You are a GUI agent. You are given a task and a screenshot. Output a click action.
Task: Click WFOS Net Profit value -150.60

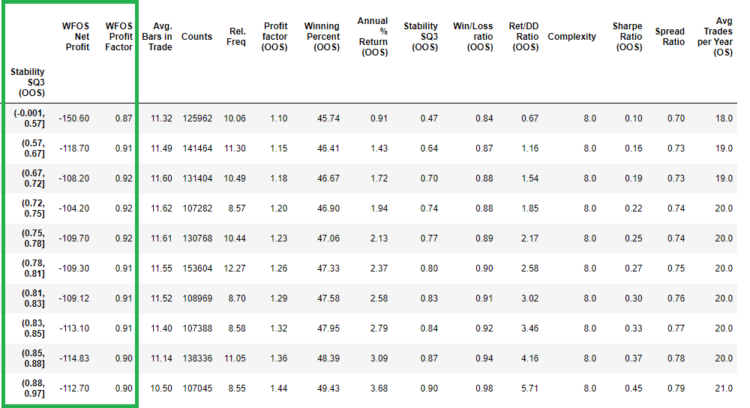(x=74, y=118)
